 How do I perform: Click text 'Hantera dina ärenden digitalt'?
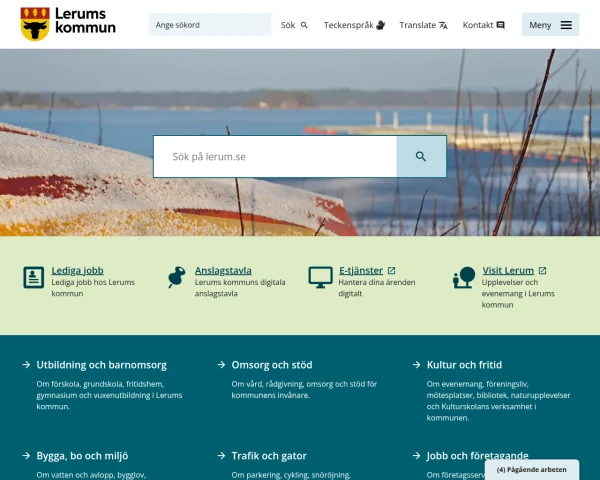tap(377, 288)
